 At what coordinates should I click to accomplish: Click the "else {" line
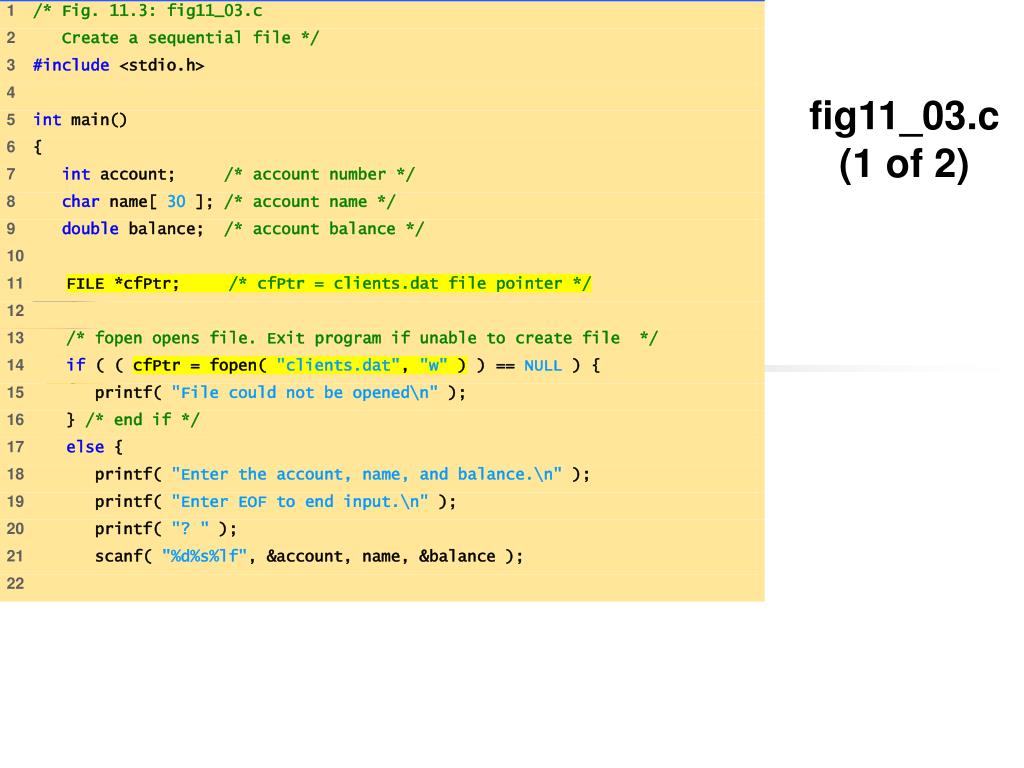(95, 447)
